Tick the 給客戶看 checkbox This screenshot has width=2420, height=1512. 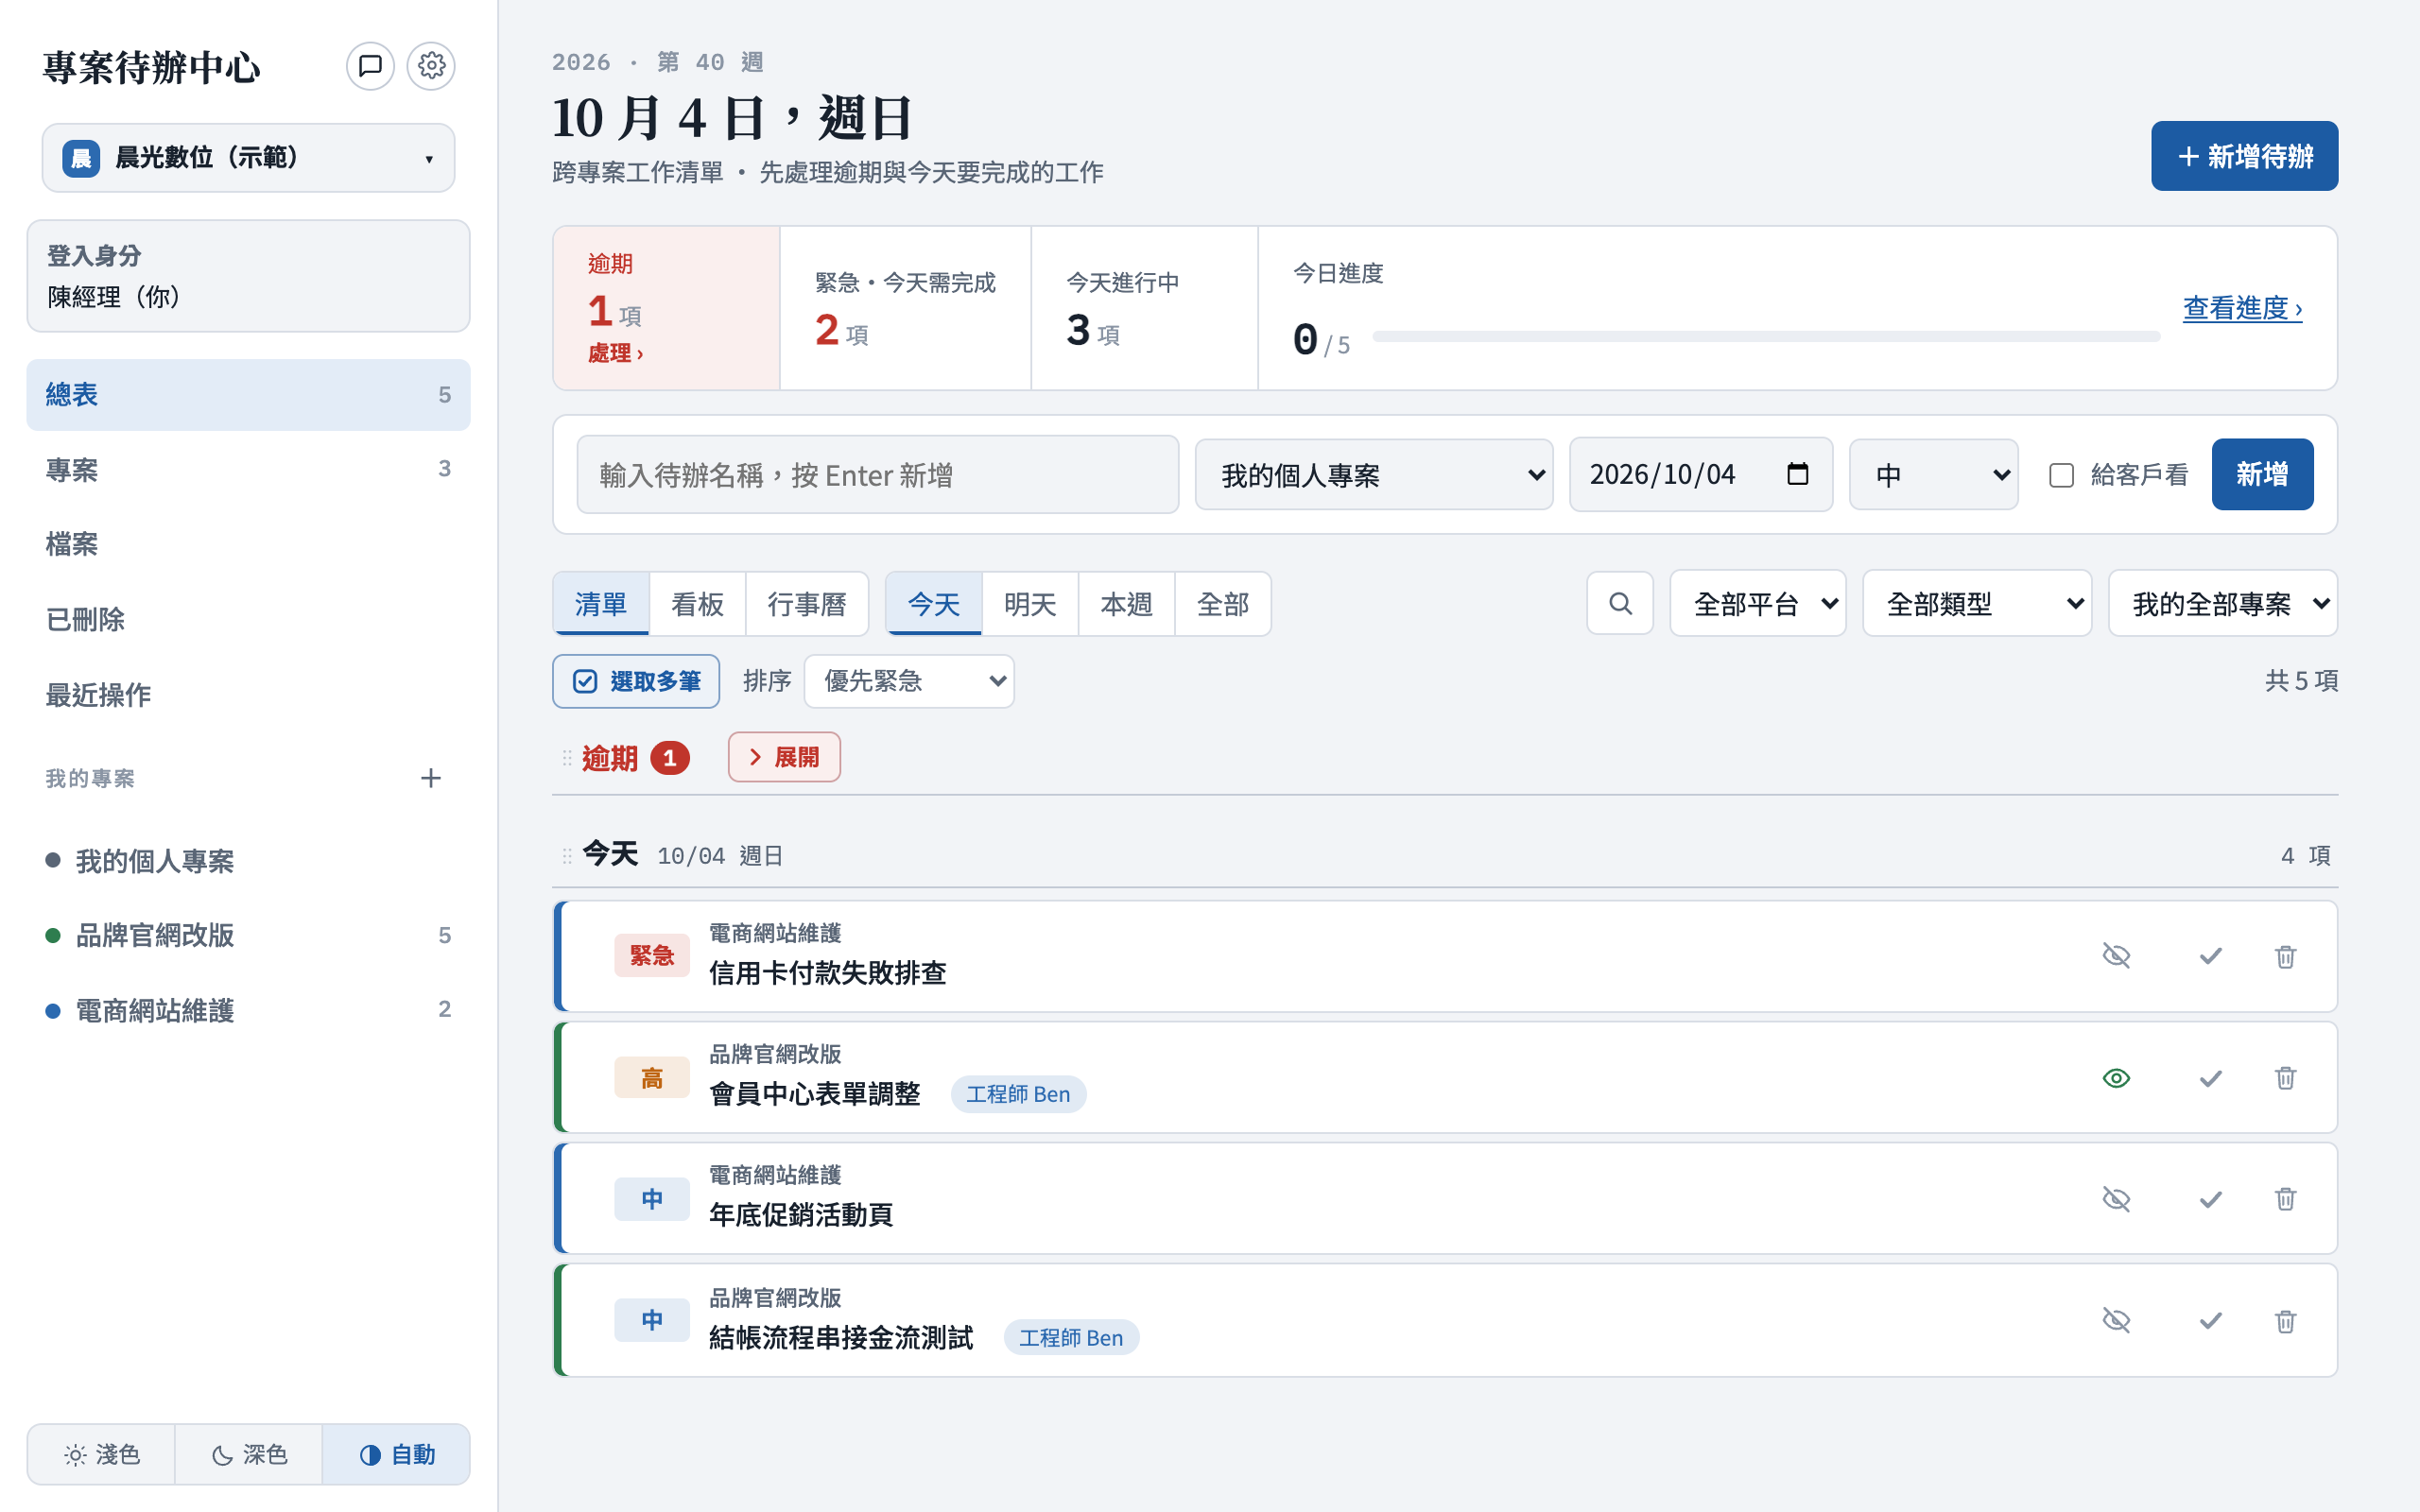[x=2061, y=475]
